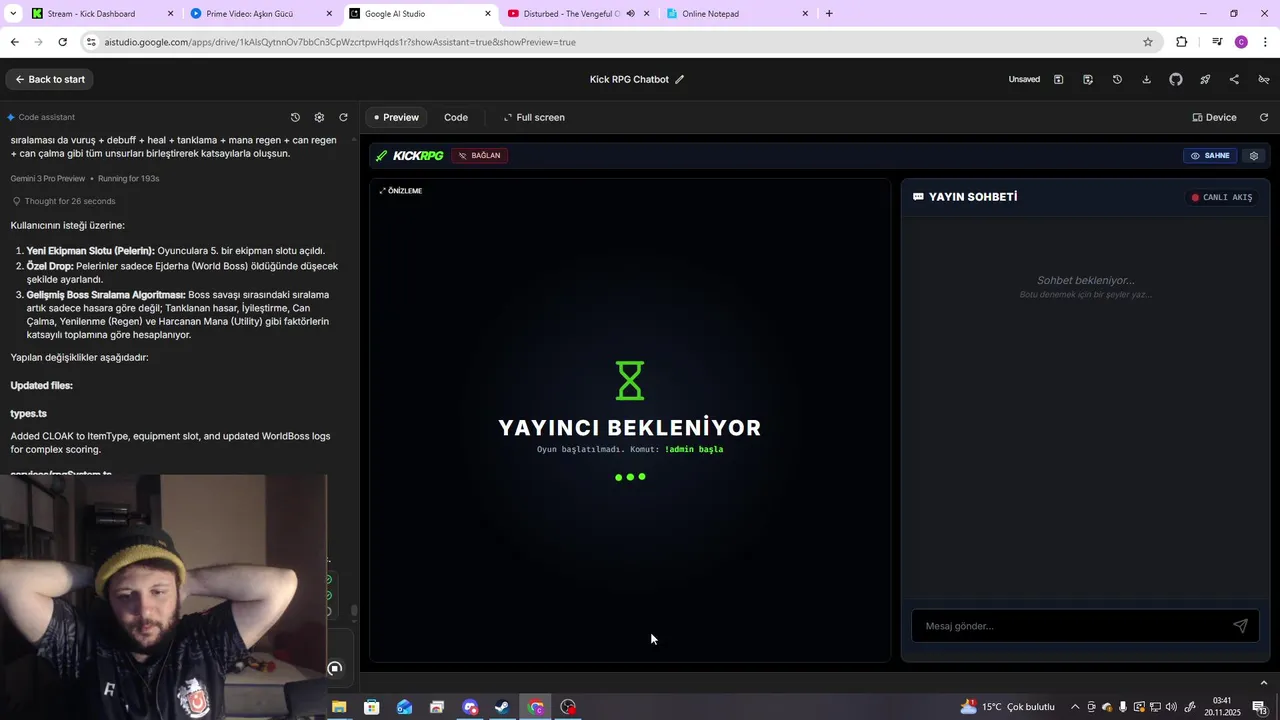This screenshot has width=1280, height=720.
Task: Open Chrome media control icon
Action: click(1217, 42)
